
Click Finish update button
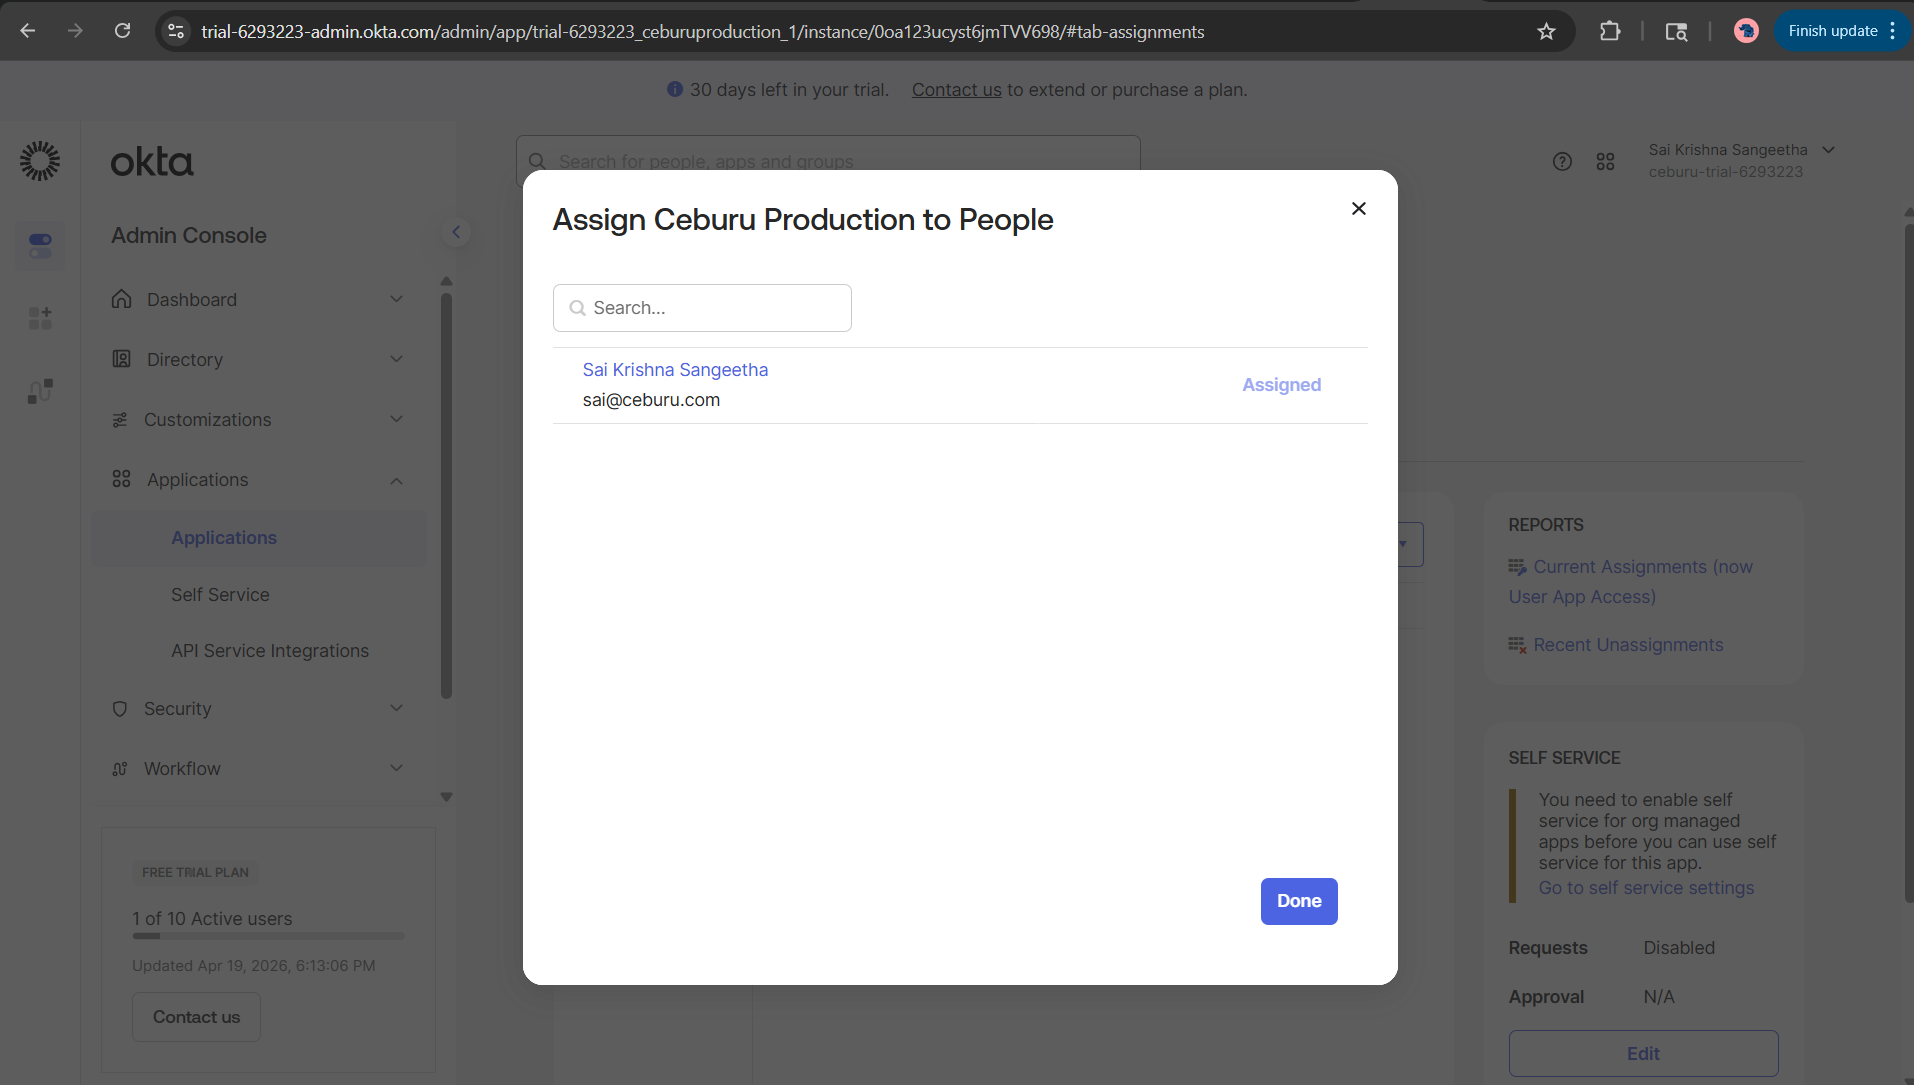tap(1832, 31)
